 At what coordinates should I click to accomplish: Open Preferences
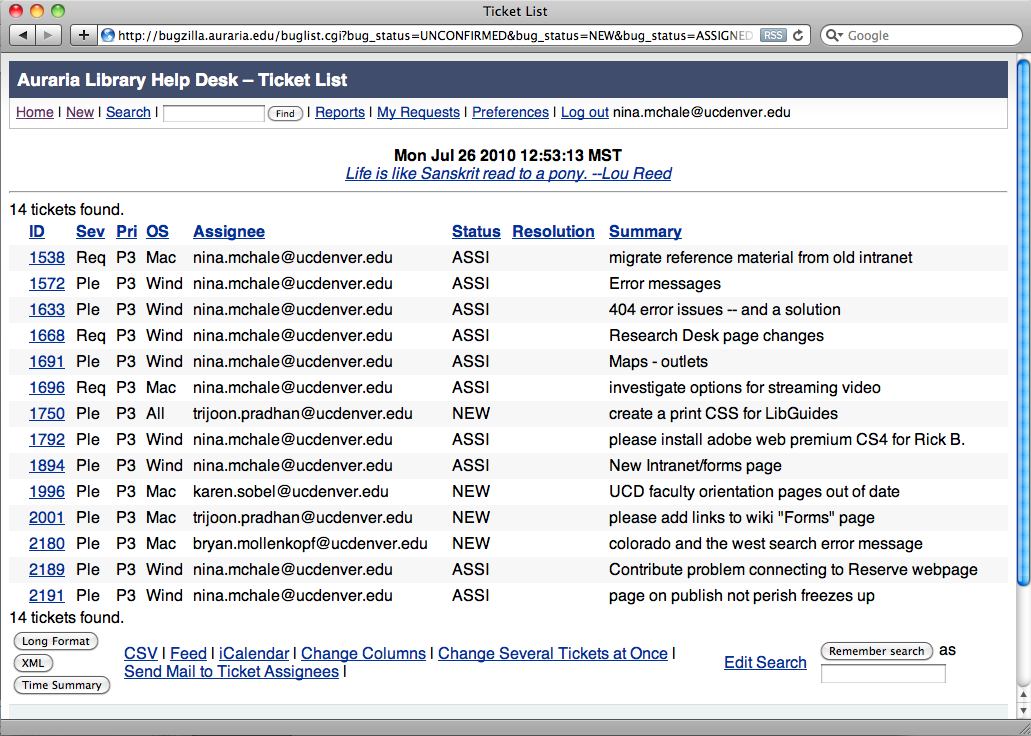pos(510,112)
